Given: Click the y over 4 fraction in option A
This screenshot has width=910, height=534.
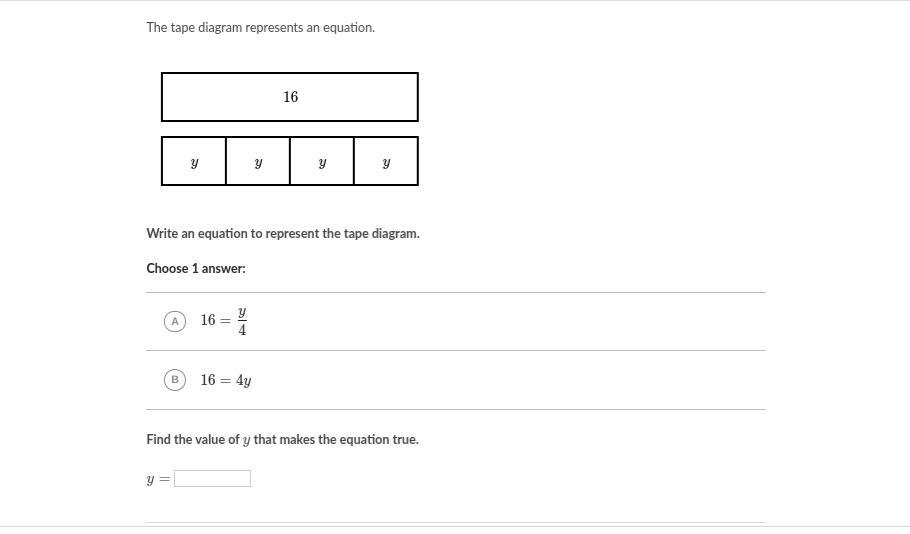Looking at the screenshot, I should 242,321.
